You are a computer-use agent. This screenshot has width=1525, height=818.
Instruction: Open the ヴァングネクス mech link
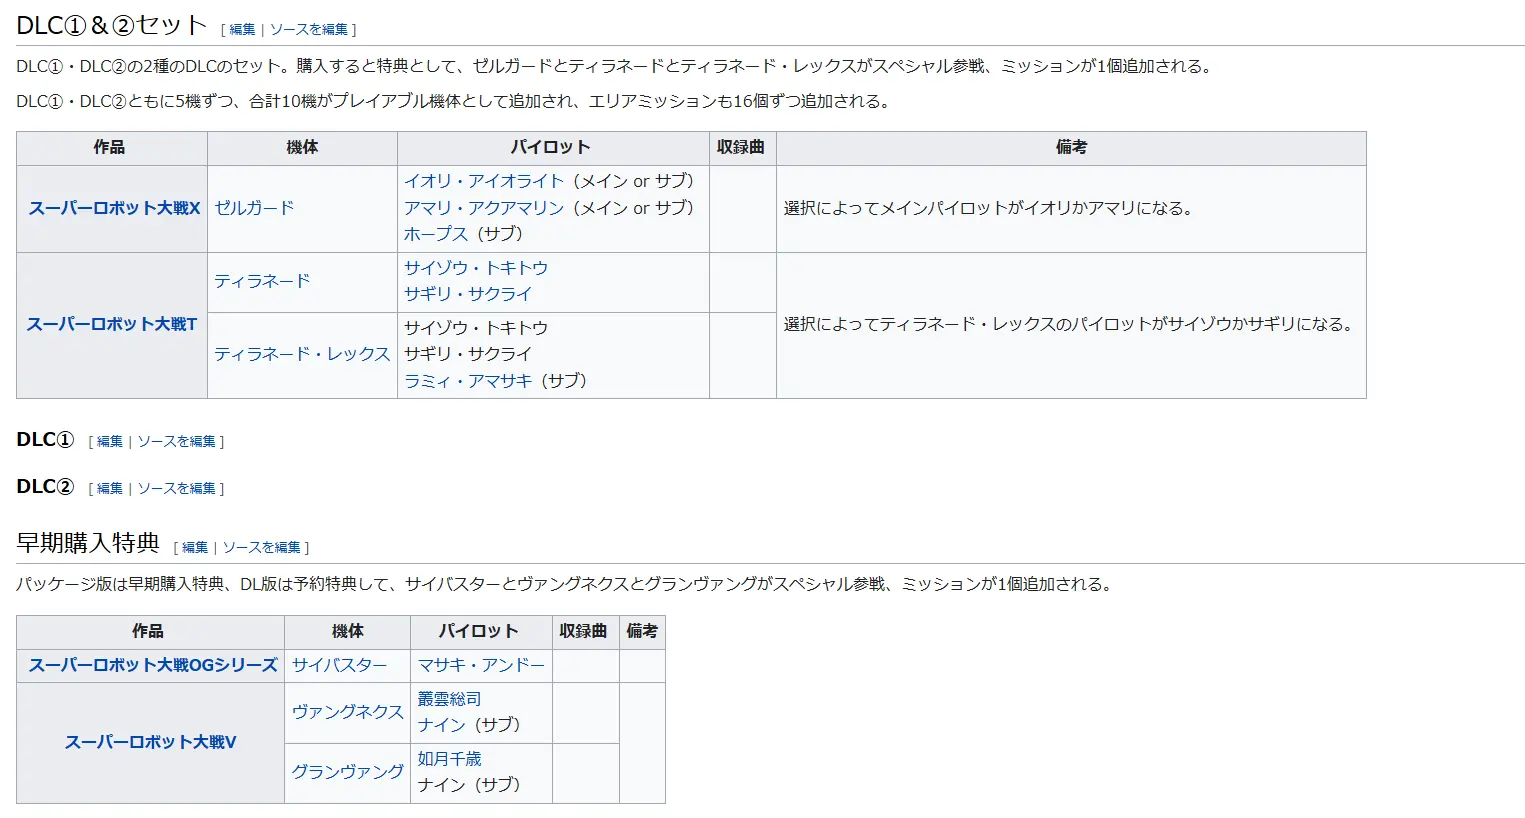tap(347, 712)
